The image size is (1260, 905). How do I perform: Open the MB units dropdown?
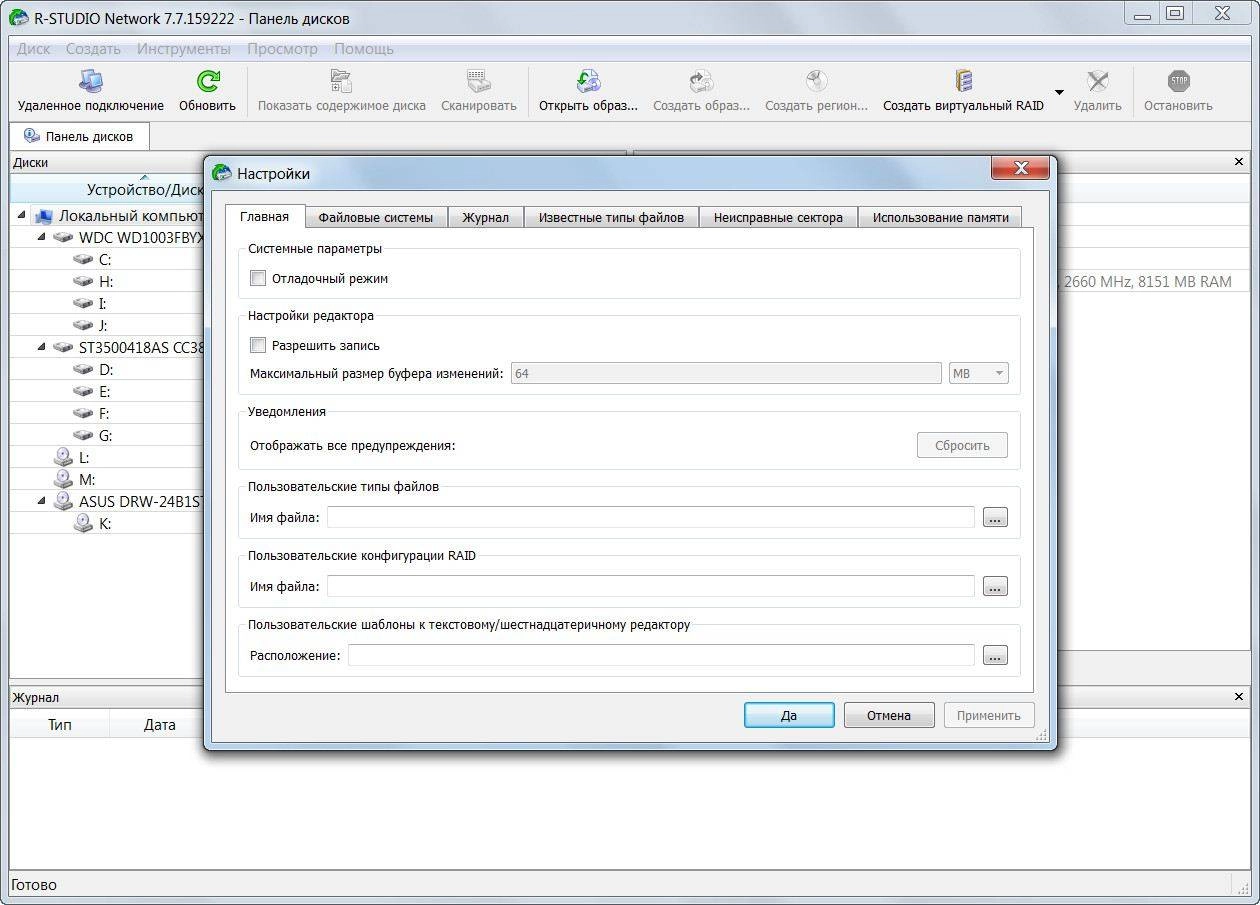point(977,373)
